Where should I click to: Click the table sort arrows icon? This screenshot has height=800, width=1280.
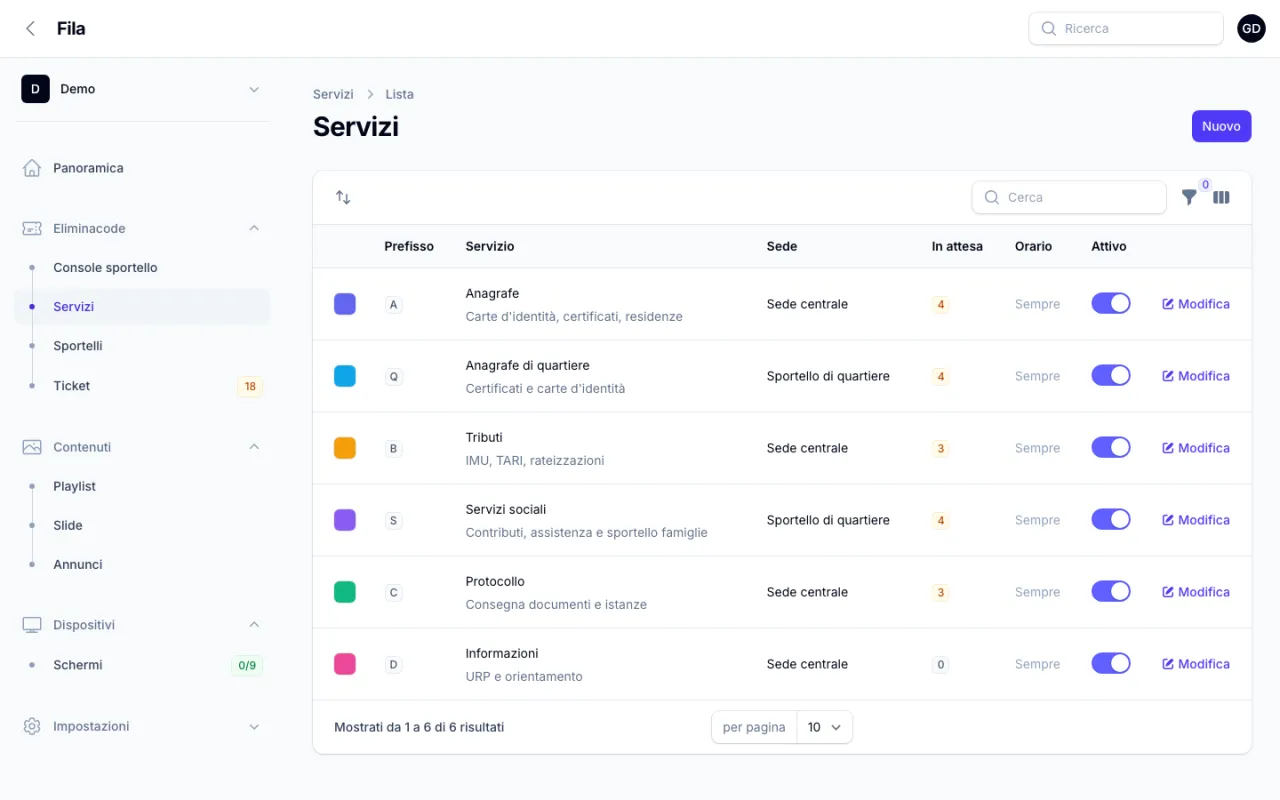[343, 197]
